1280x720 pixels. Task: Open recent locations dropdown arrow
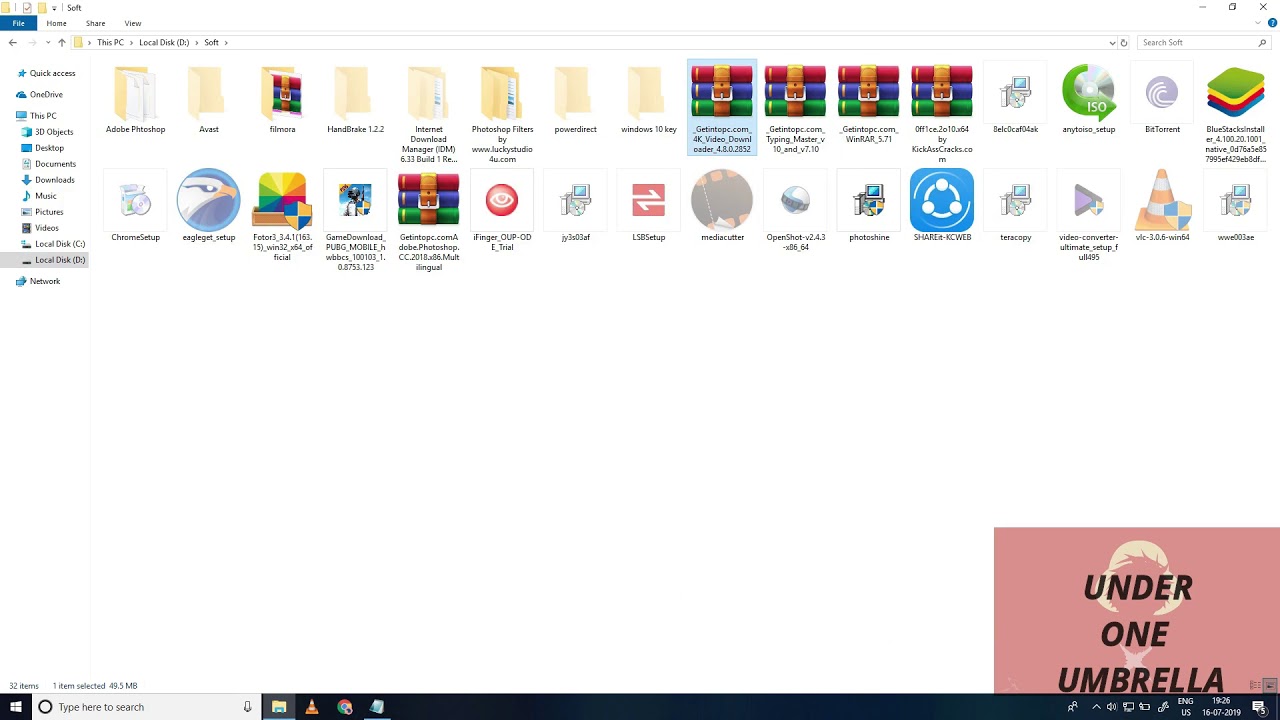pyautogui.click(x=47, y=43)
